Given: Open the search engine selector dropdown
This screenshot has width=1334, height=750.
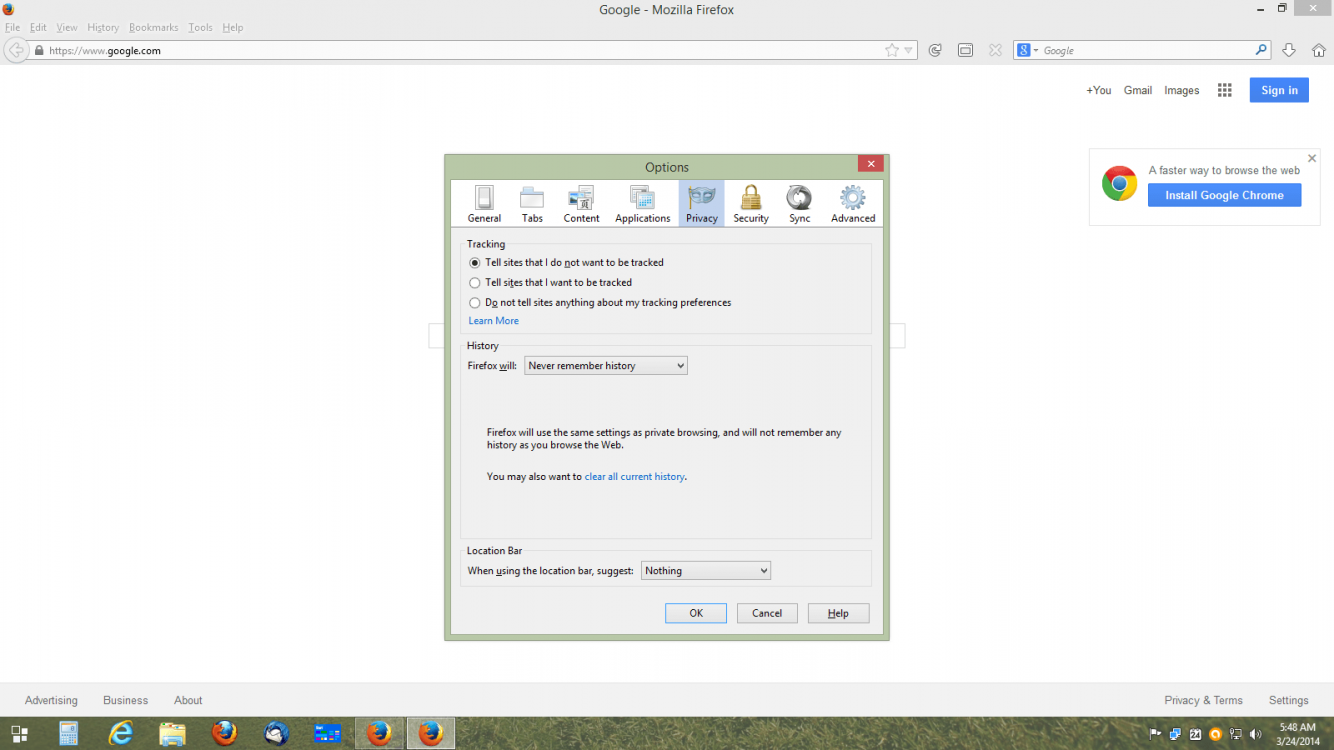Looking at the screenshot, I should click(1028, 50).
